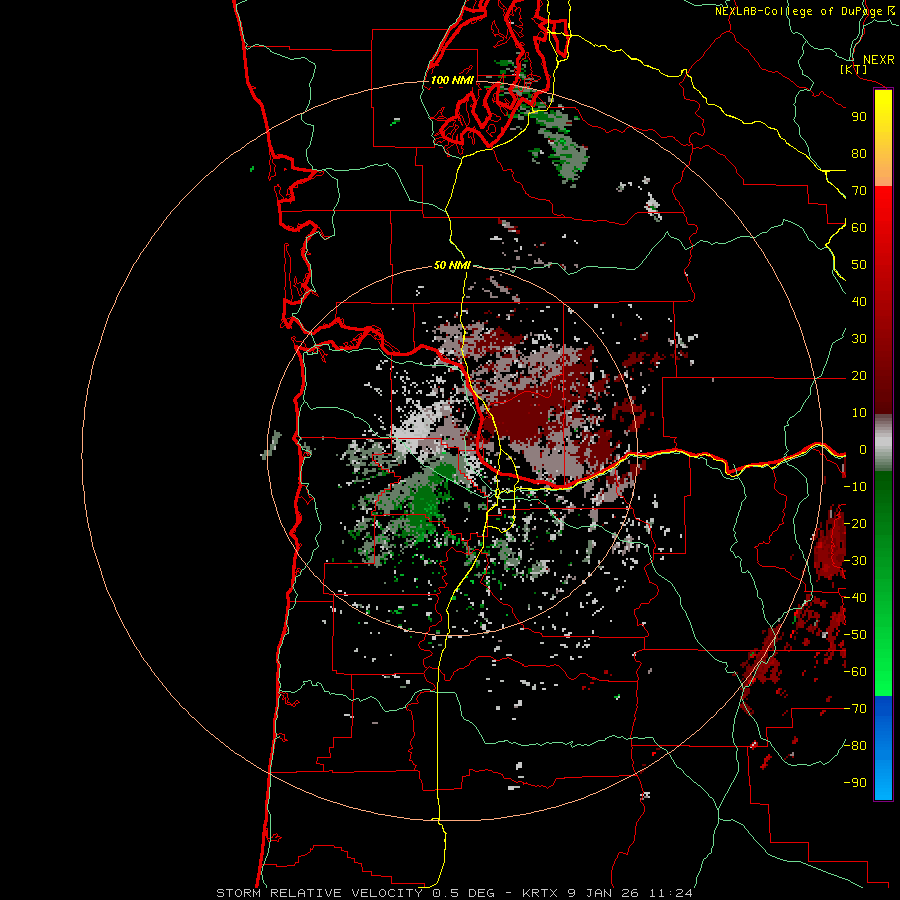The image size is (900, 900).
Task: Click the "KRTX" radar site identifier
Action: tap(540, 893)
